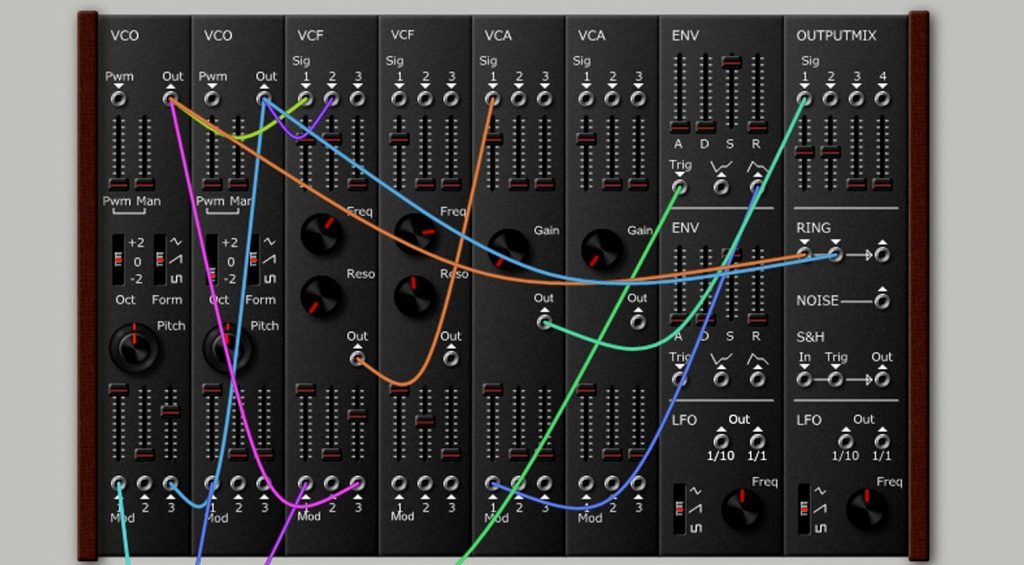
Task: Click the first VCF Freq knob
Action: tap(321, 234)
